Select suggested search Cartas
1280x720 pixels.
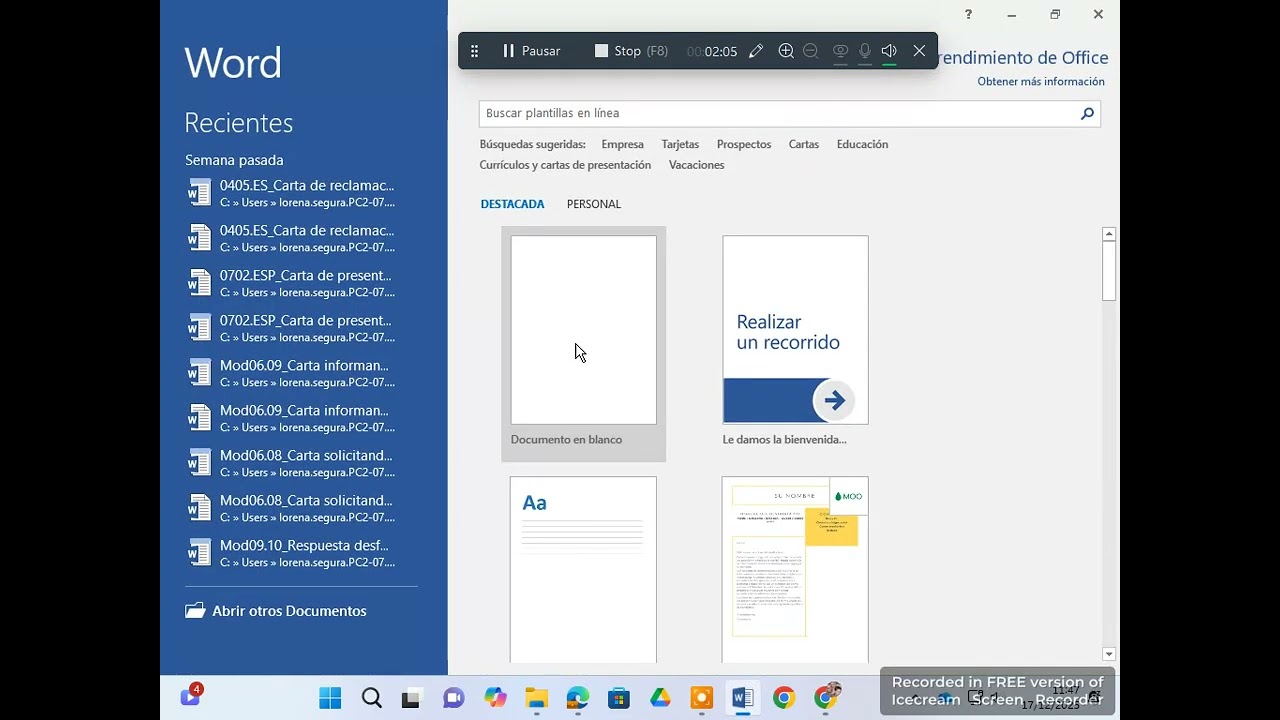[804, 144]
